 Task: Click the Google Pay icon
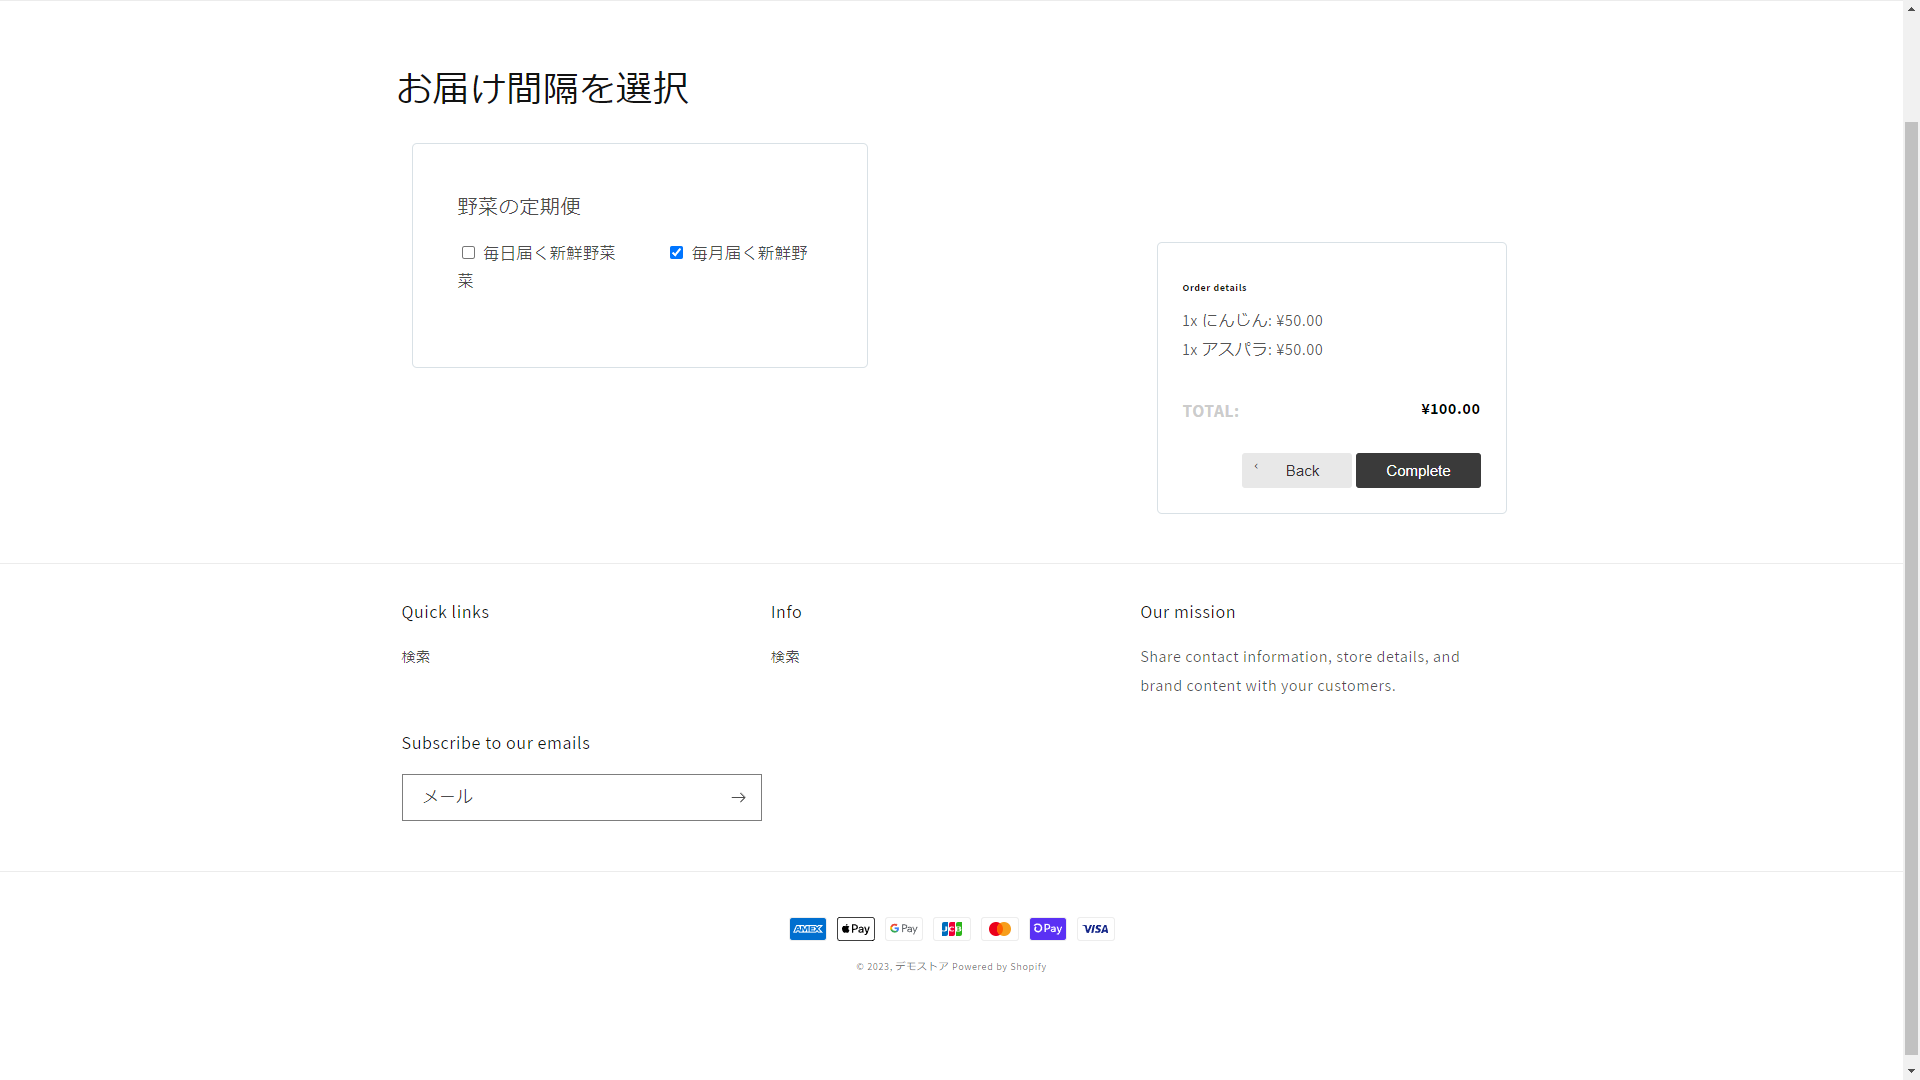[x=903, y=929]
